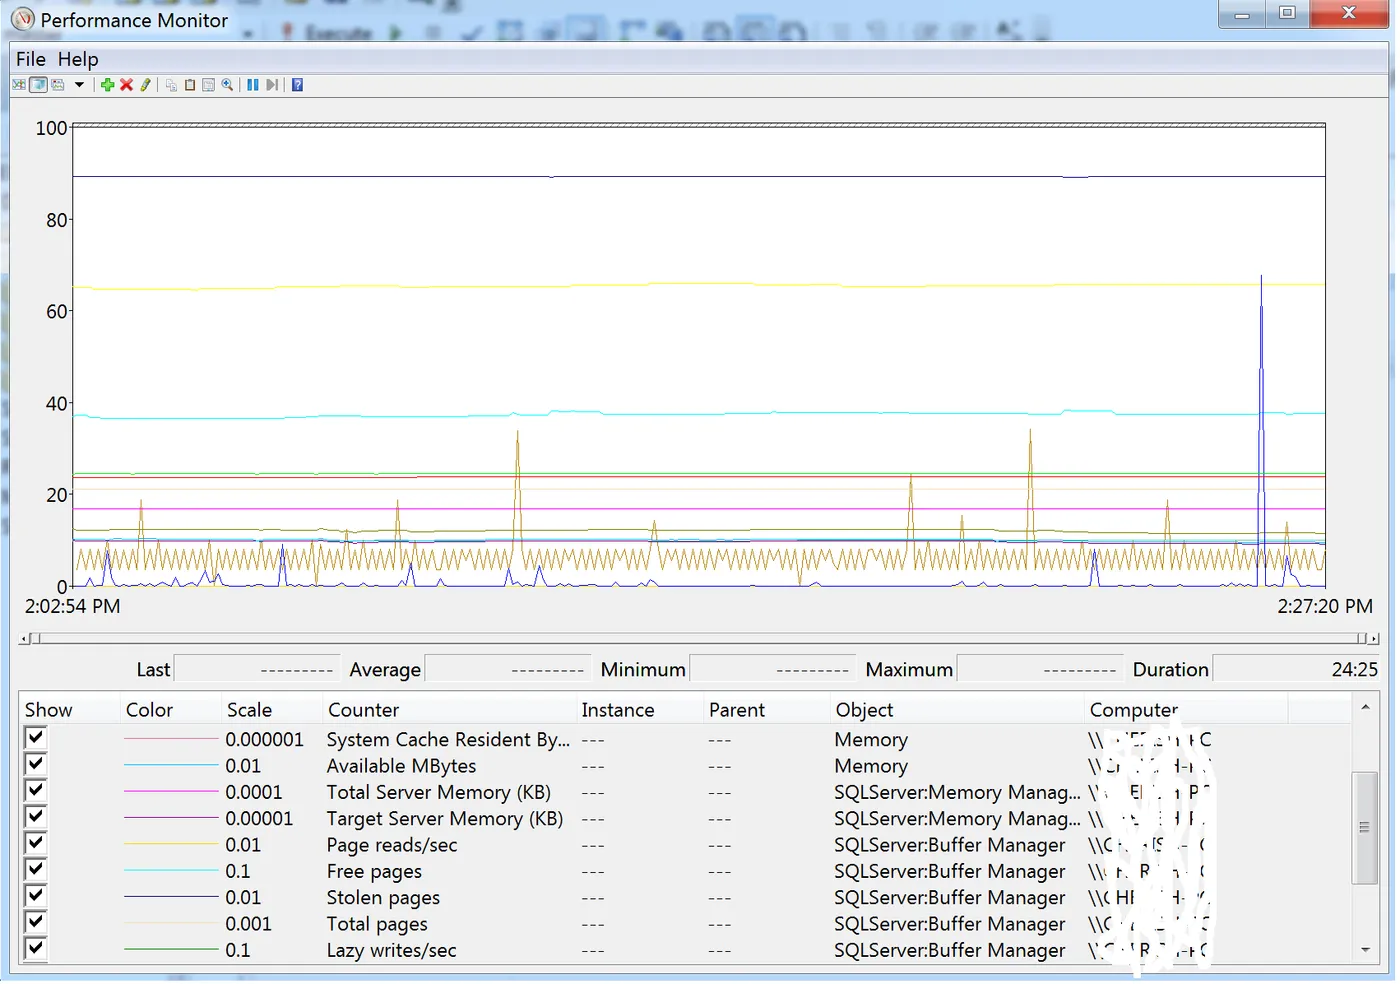Click the Zoom magnifier icon
Viewport: 1400px width, 984px height.
pos(227,85)
